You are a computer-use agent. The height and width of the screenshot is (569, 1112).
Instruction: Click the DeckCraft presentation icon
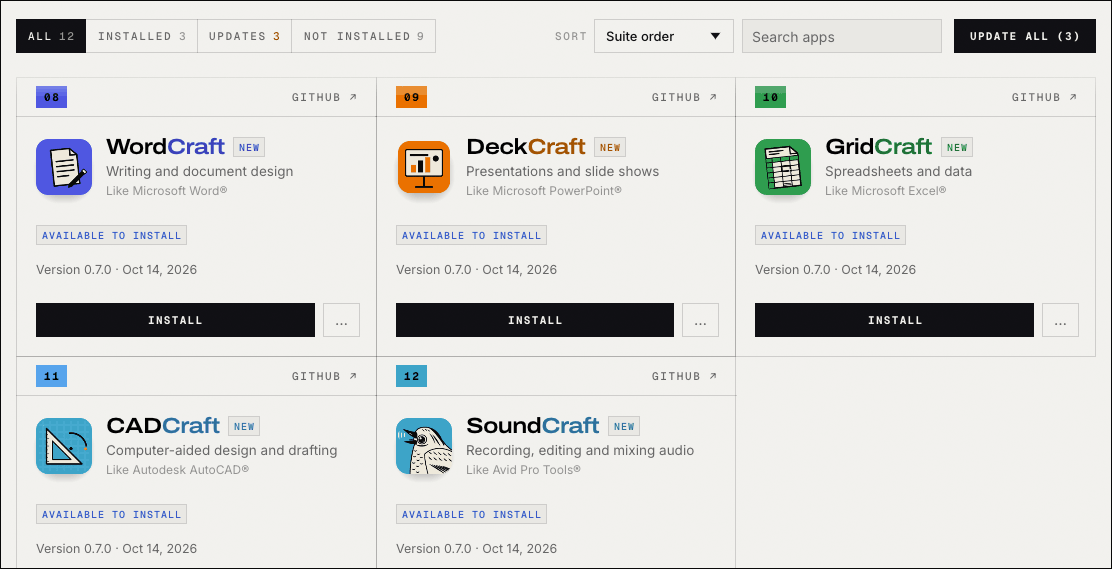point(424,167)
